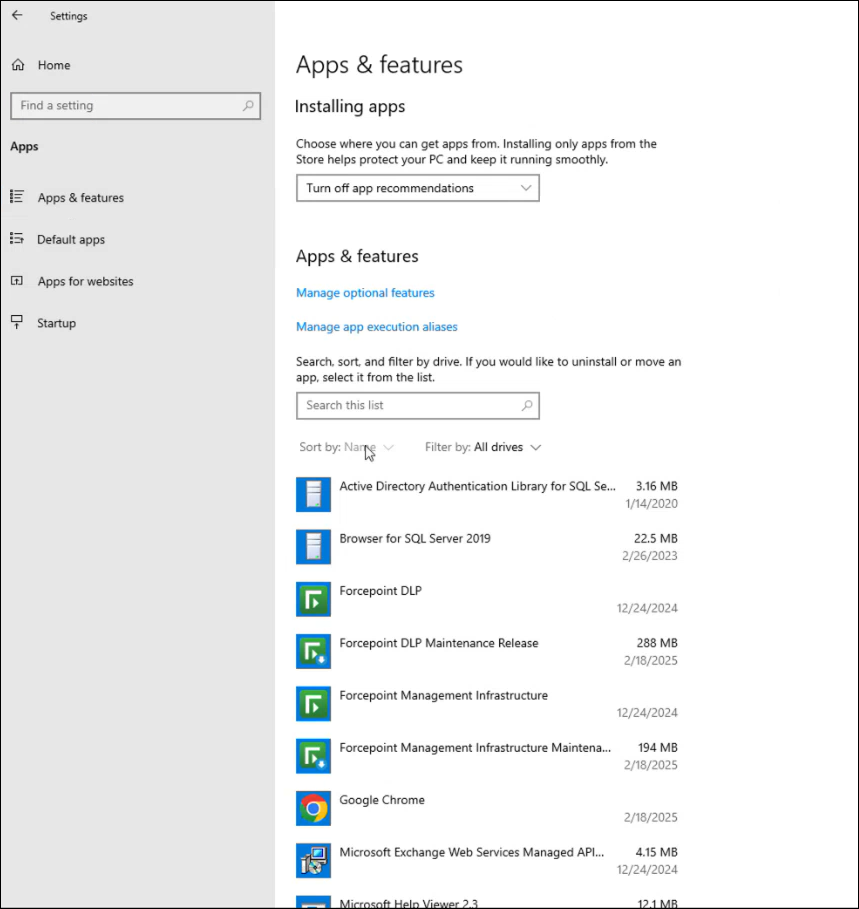
Task: Select Default apps in the sidebar
Action: coord(70,240)
